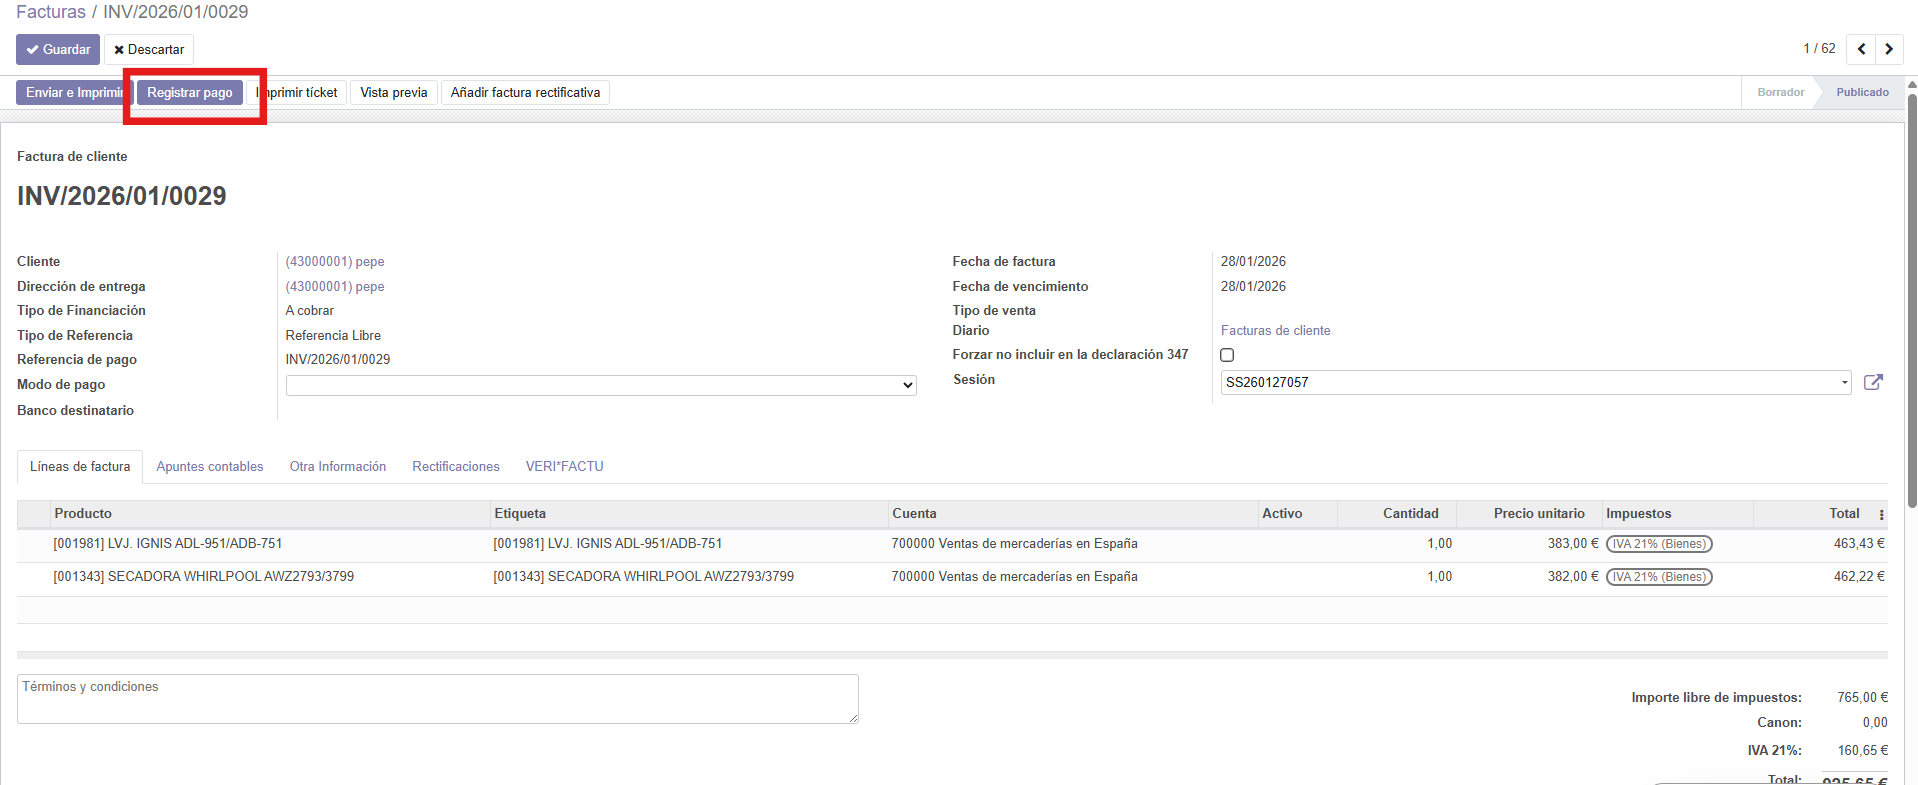1918x785 pixels.
Task: Click column options icon in table header
Action: [1881, 514]
